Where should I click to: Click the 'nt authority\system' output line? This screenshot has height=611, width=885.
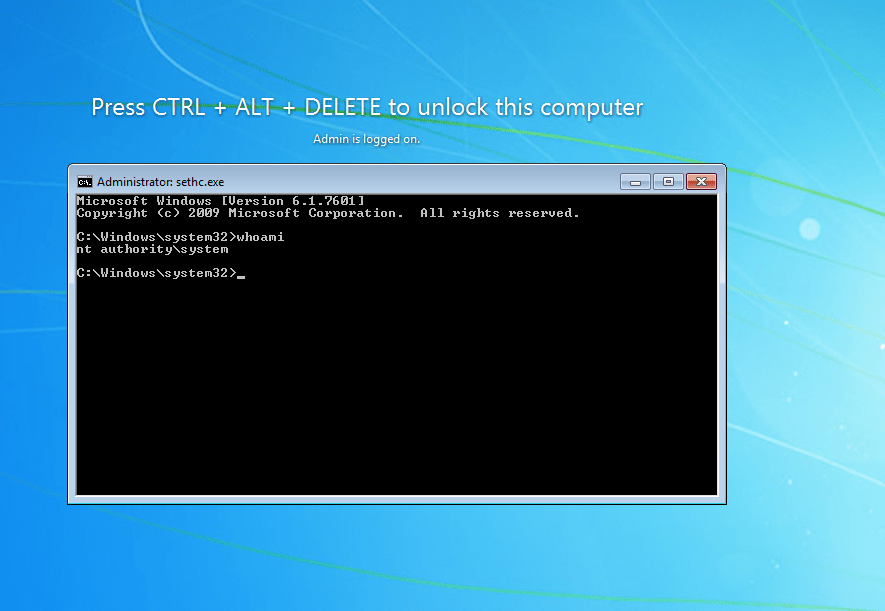[x=152, y=249]
